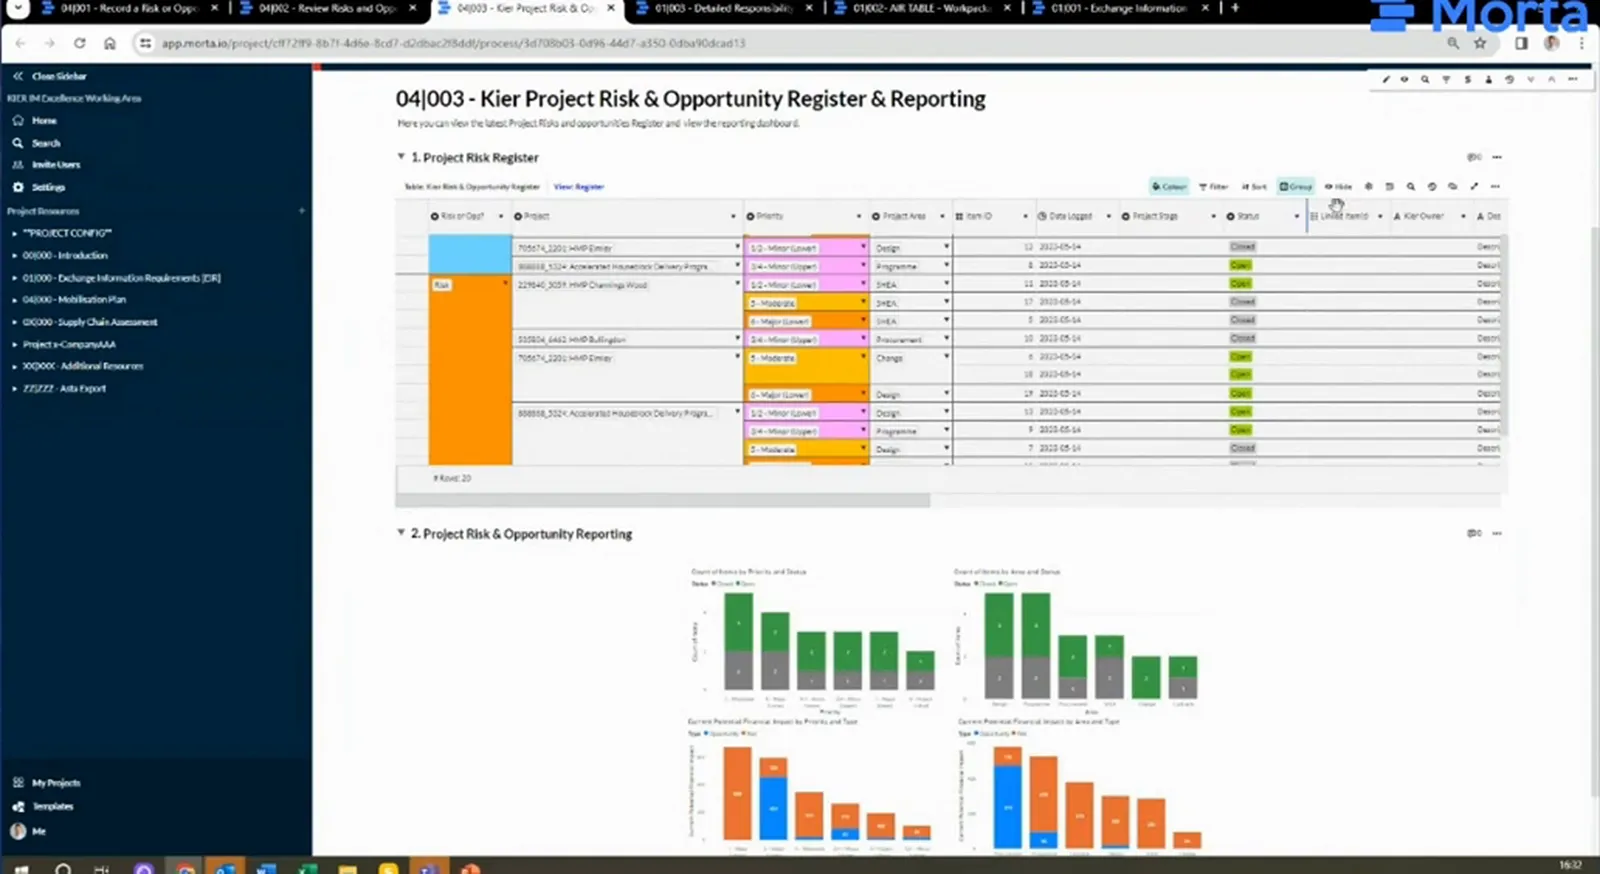Toggle the Colour option in the table toolbar
The height and width of the screenshot is (874, 1600).
[1168, 186]
